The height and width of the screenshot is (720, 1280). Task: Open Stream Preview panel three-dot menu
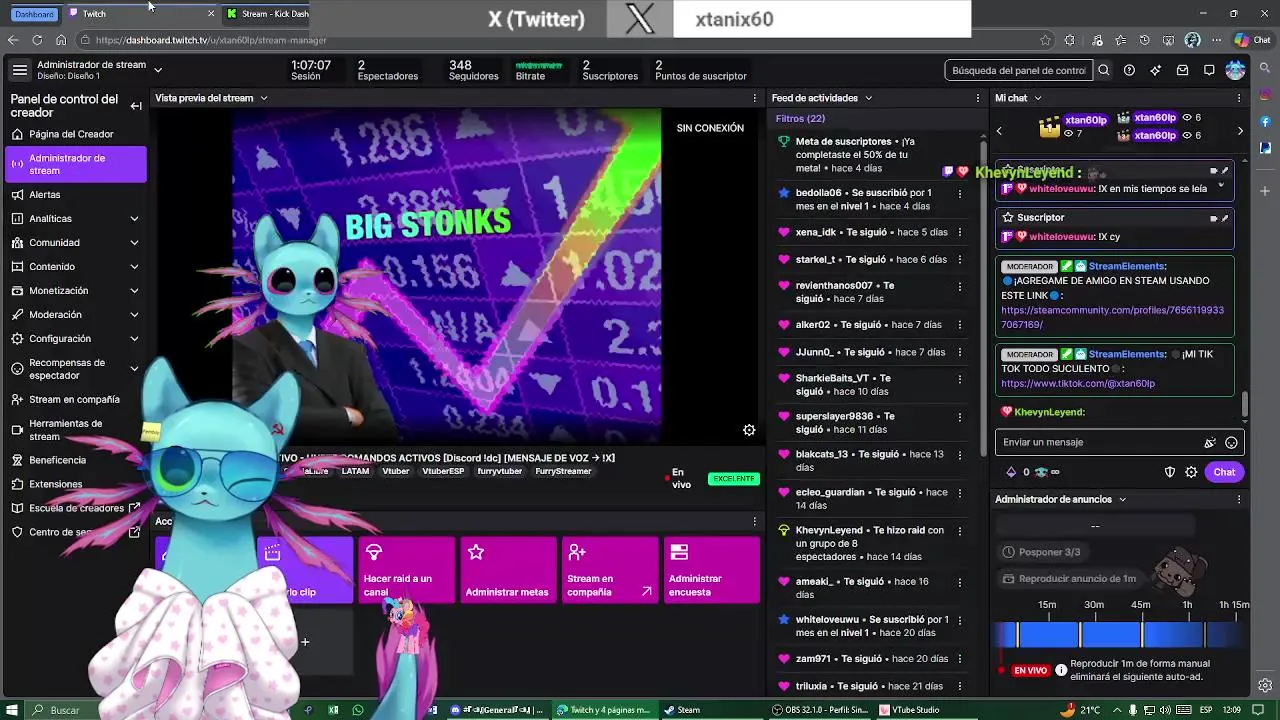pos(755,98)
